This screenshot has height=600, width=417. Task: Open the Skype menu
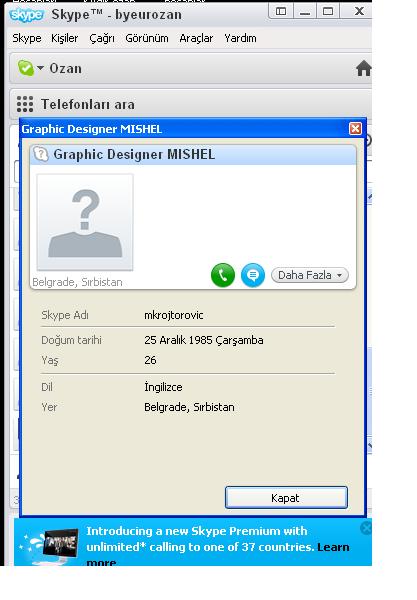(x=27, y=38)
